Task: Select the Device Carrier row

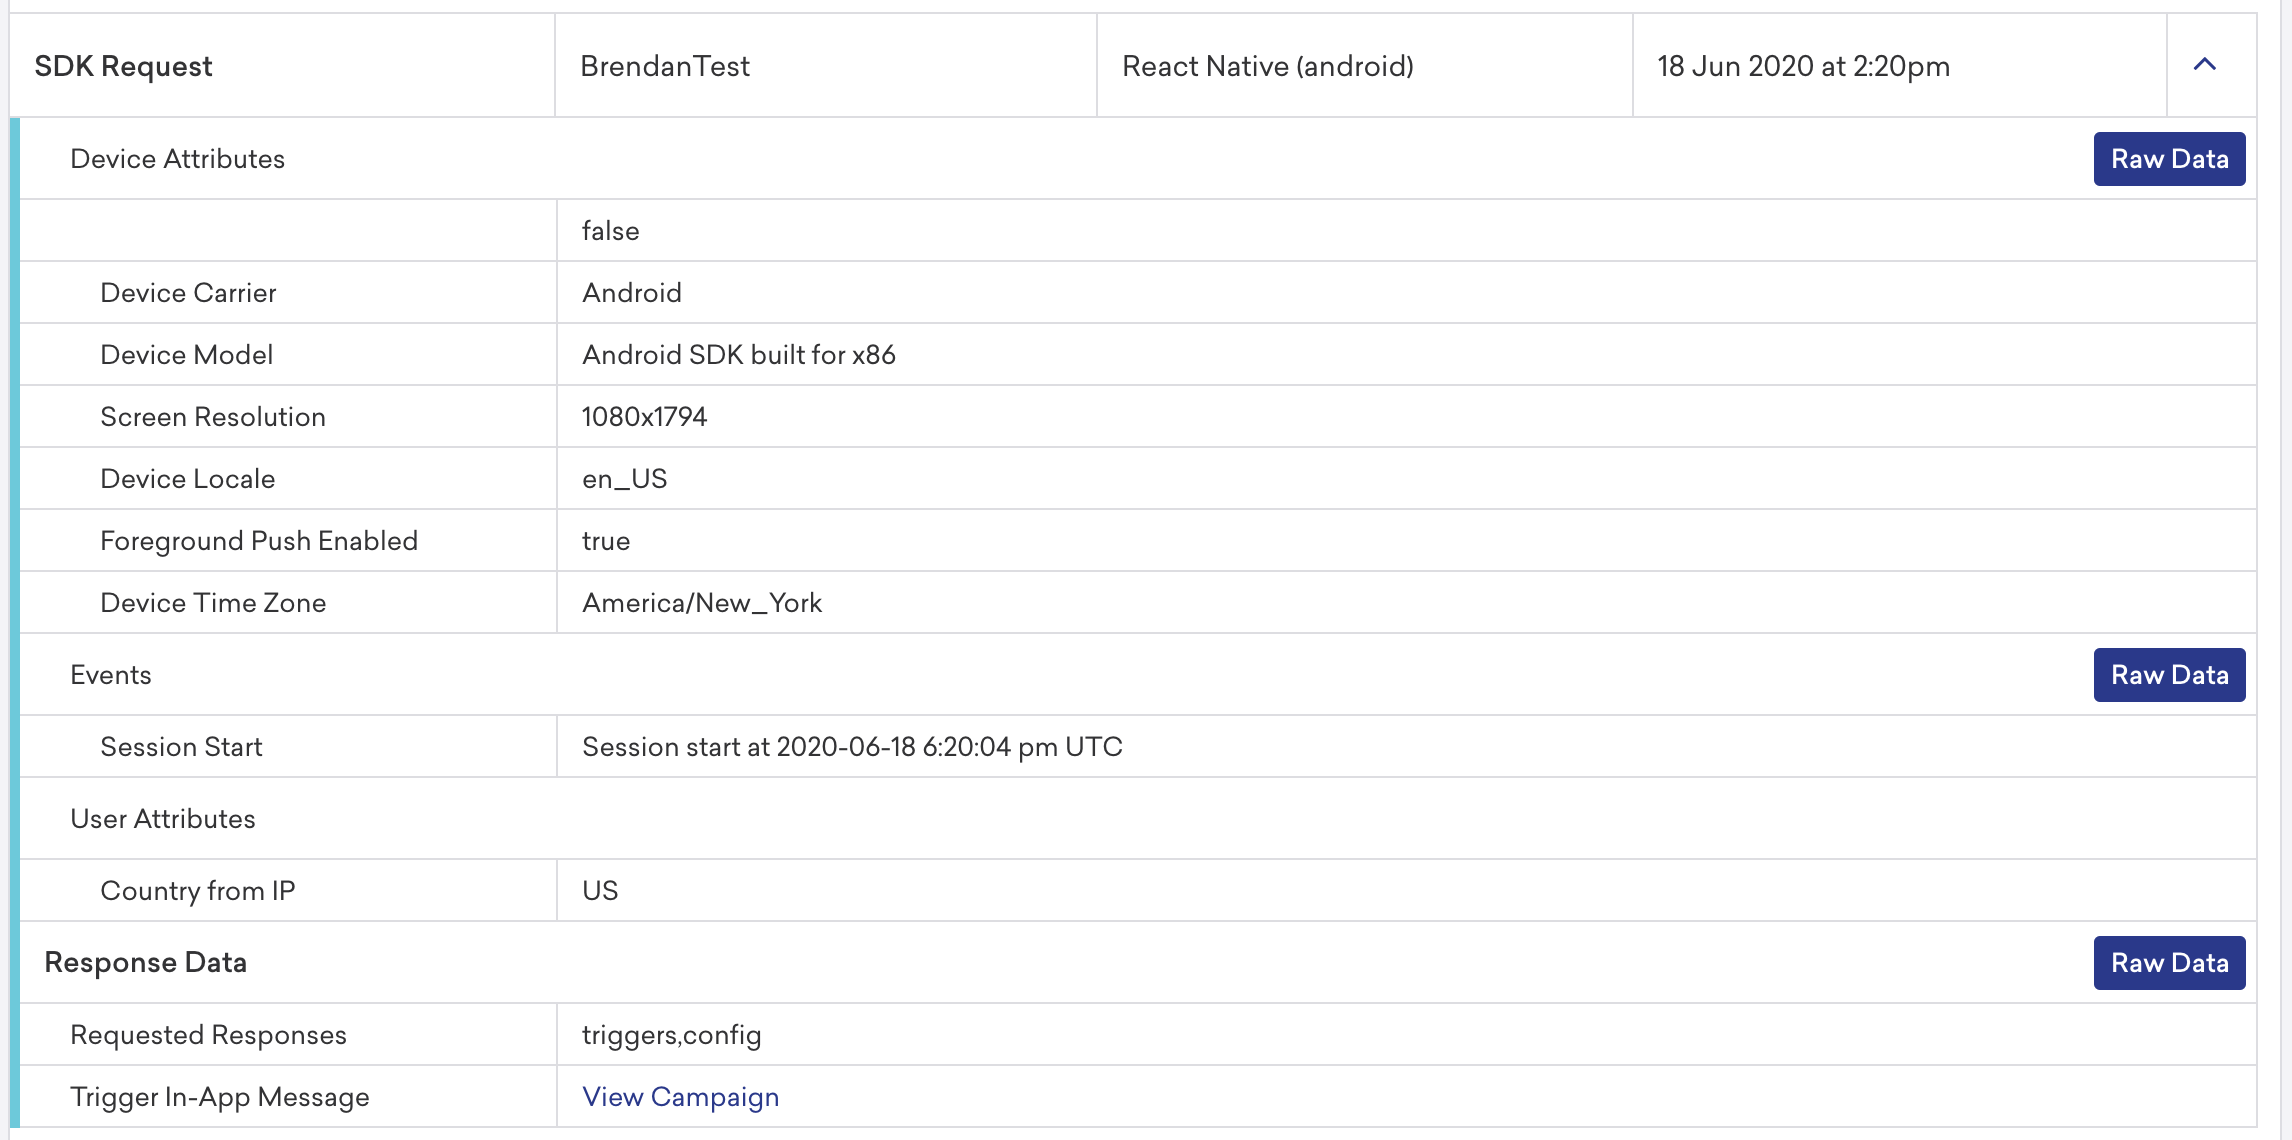Action: point(188,292)
